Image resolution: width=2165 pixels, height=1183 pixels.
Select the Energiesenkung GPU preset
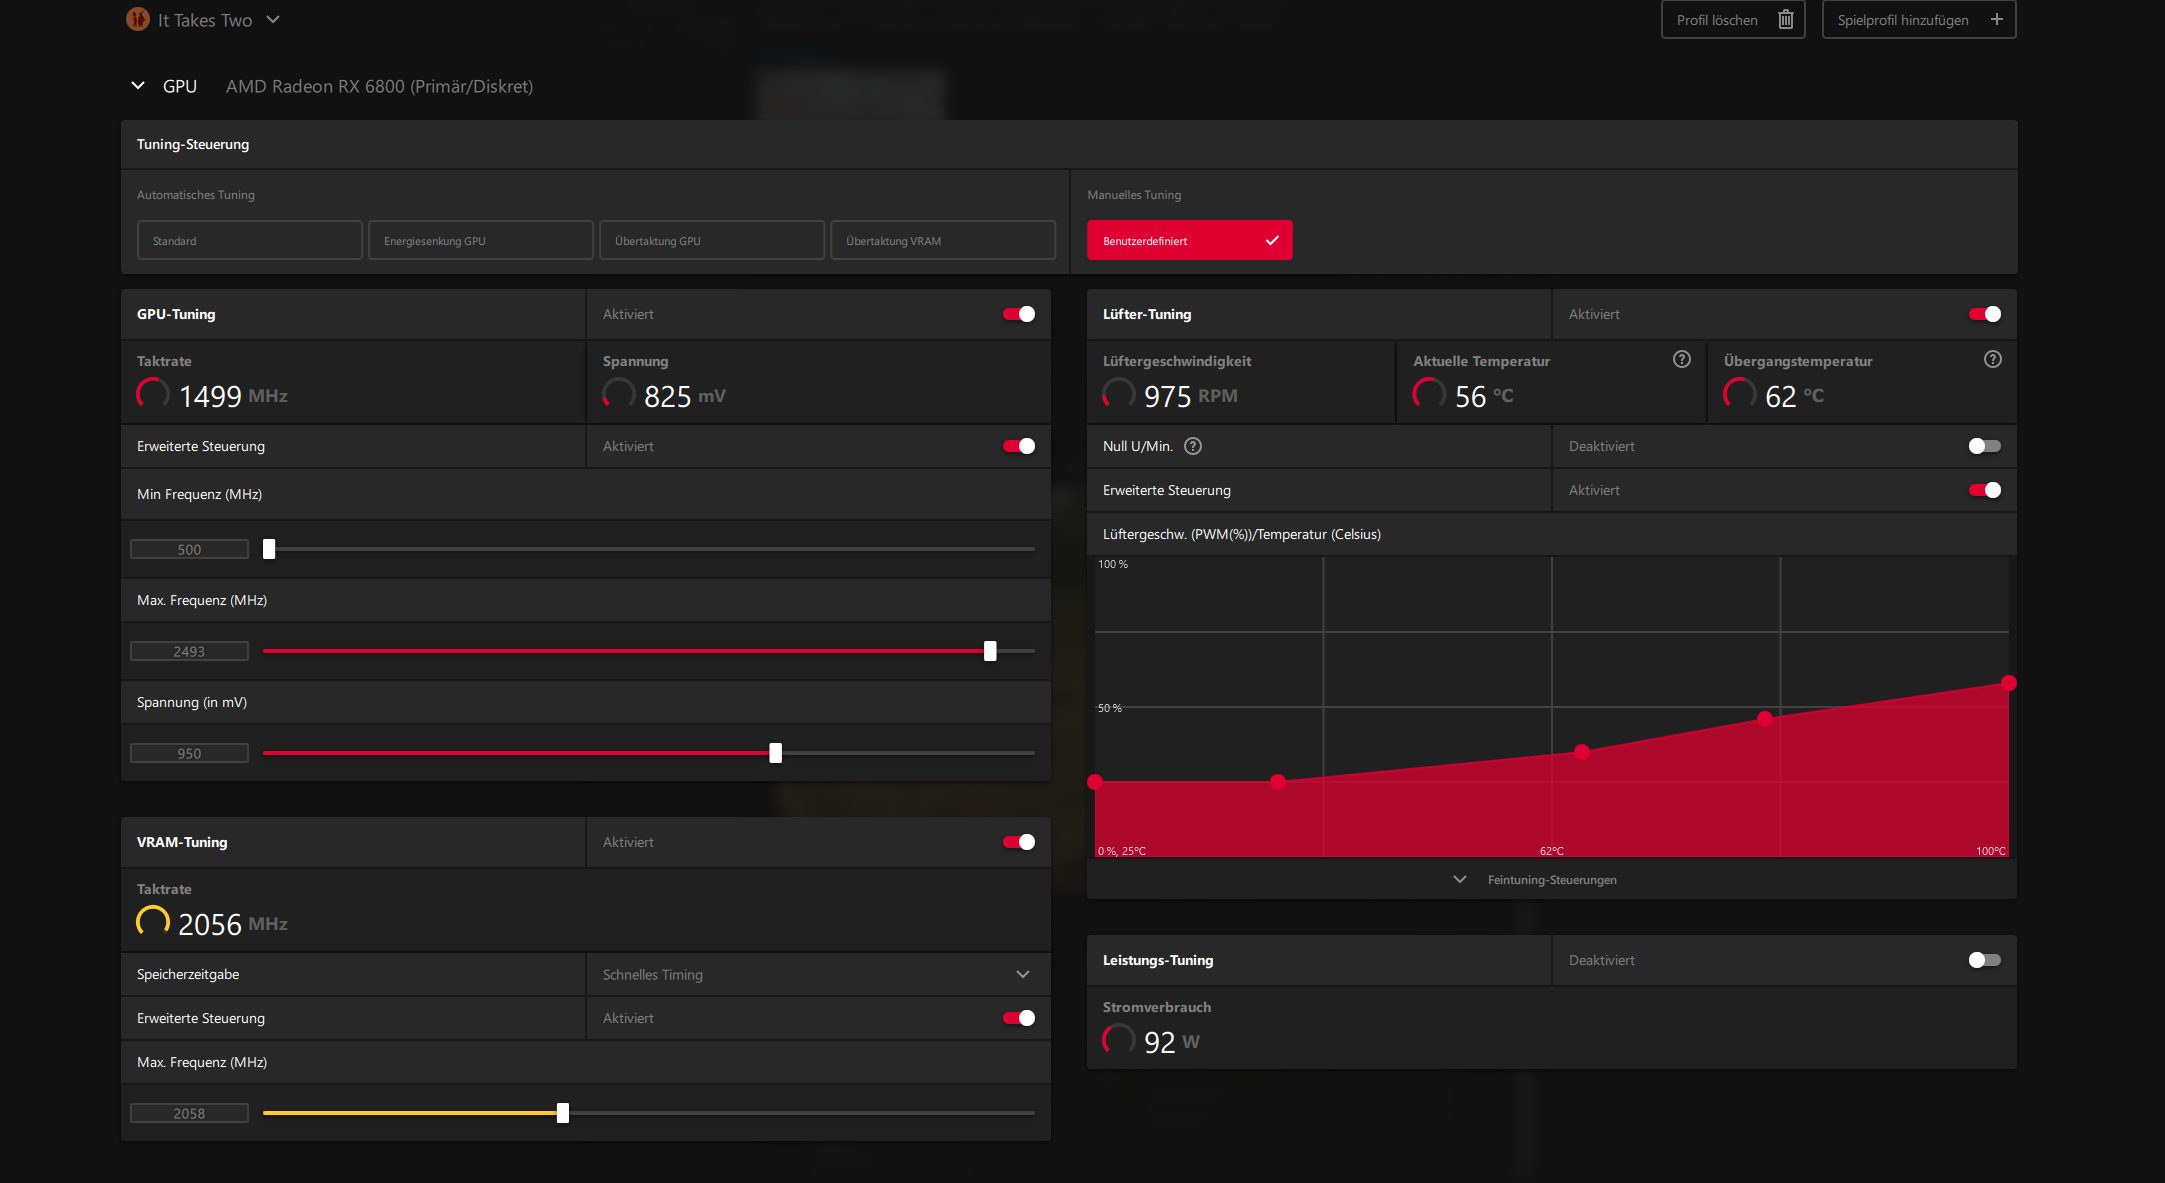pyautogui.click(x=480, y=241)
